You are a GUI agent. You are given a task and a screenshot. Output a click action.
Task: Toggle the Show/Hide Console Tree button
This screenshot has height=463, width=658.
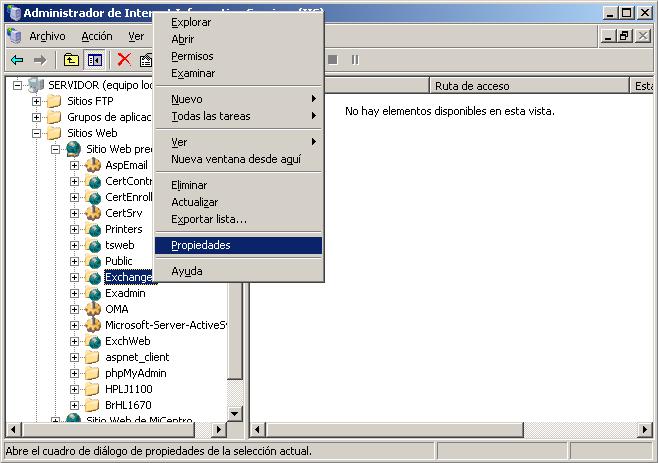[95, 60]
